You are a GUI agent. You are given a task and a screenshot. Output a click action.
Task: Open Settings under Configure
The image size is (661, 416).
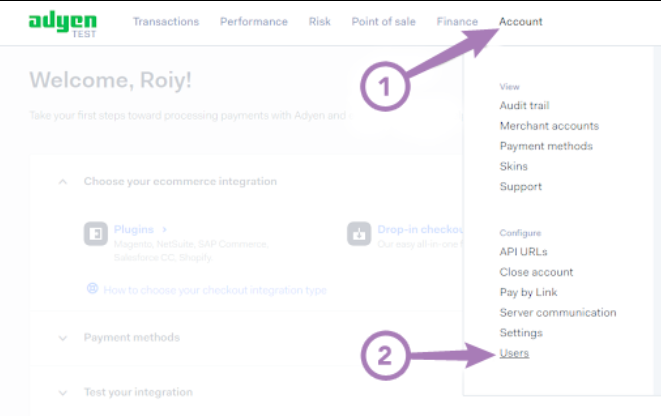521,333
